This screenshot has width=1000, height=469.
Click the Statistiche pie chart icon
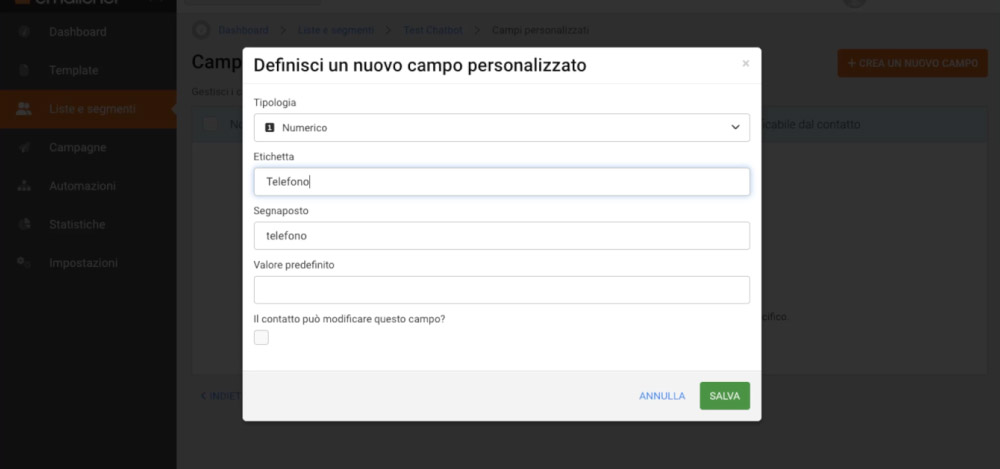24,224
